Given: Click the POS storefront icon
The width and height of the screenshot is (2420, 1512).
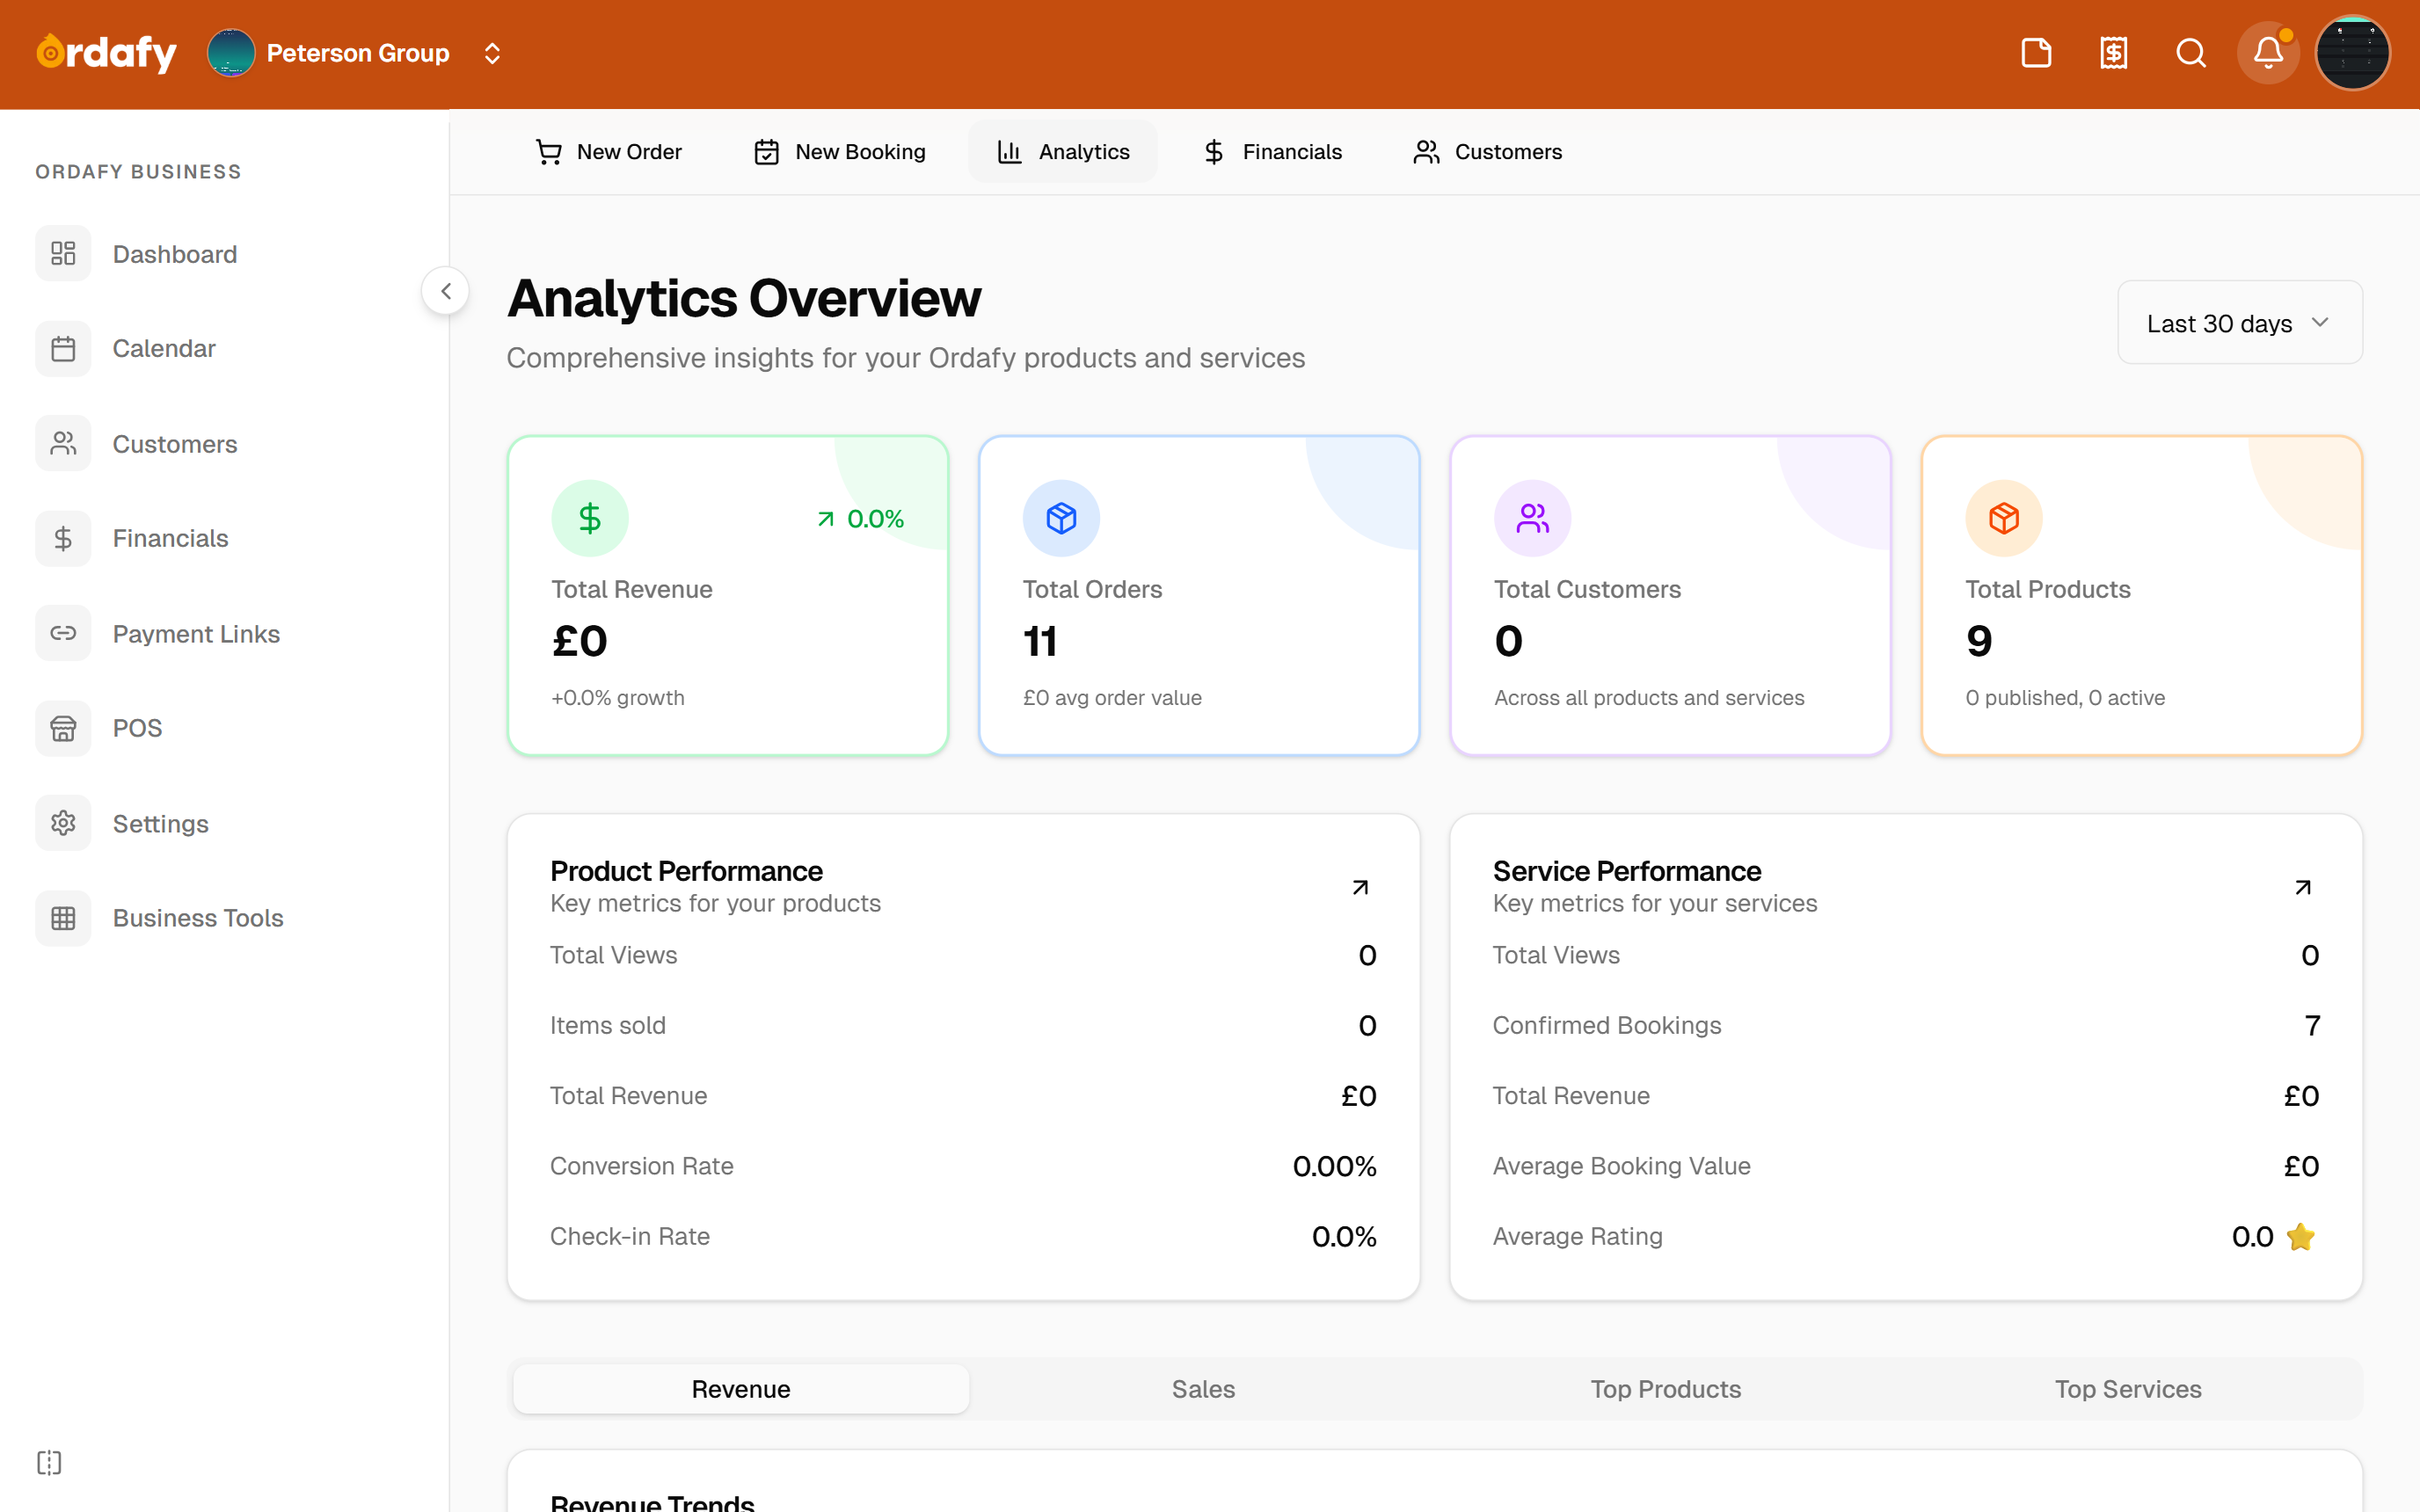Looking at the screenshot, I should 63,728.
